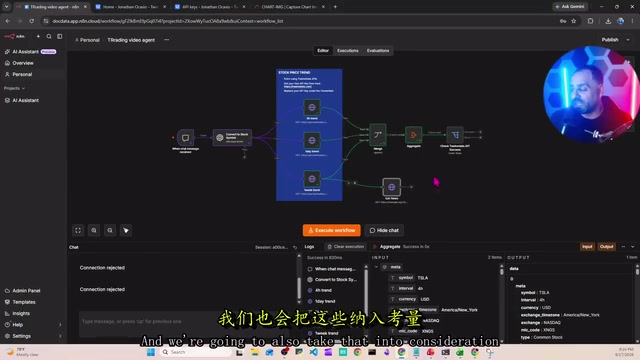The width and height of the screenshot is (640, 360).
Task: Click the Windows taskbar search box
Action: [196, 352]
